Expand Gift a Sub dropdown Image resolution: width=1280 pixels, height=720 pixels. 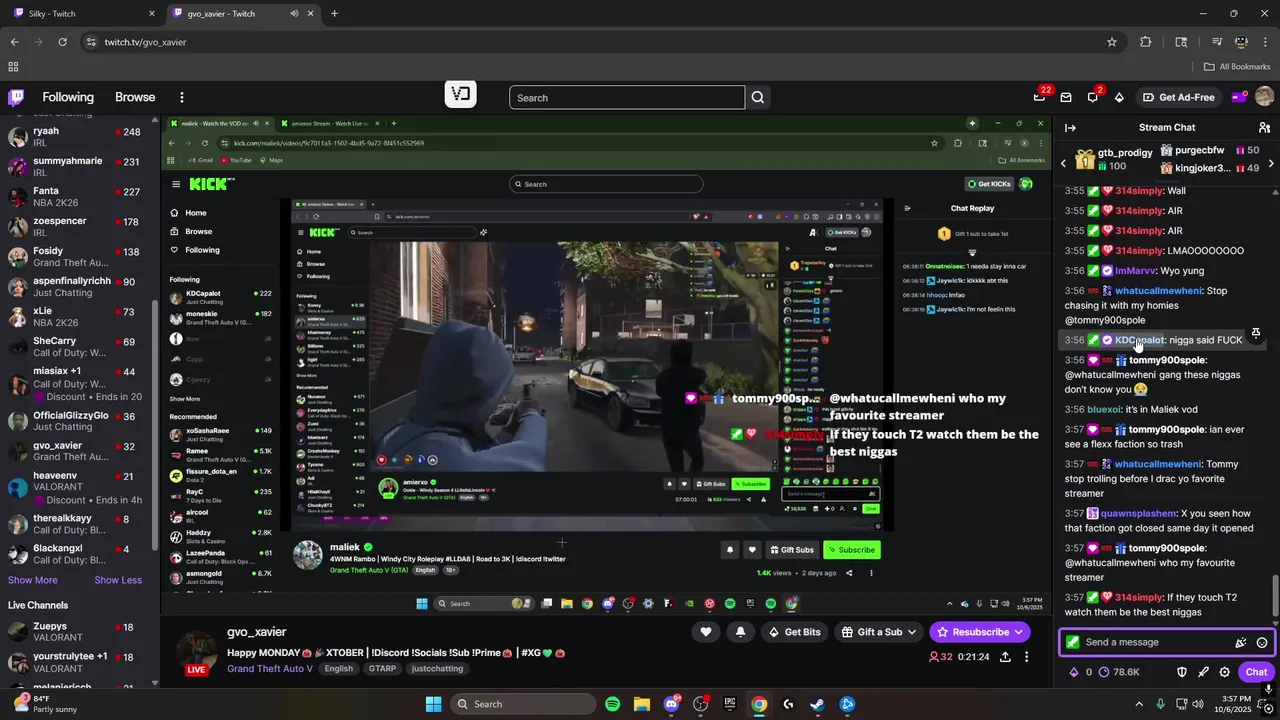(911, 632)
